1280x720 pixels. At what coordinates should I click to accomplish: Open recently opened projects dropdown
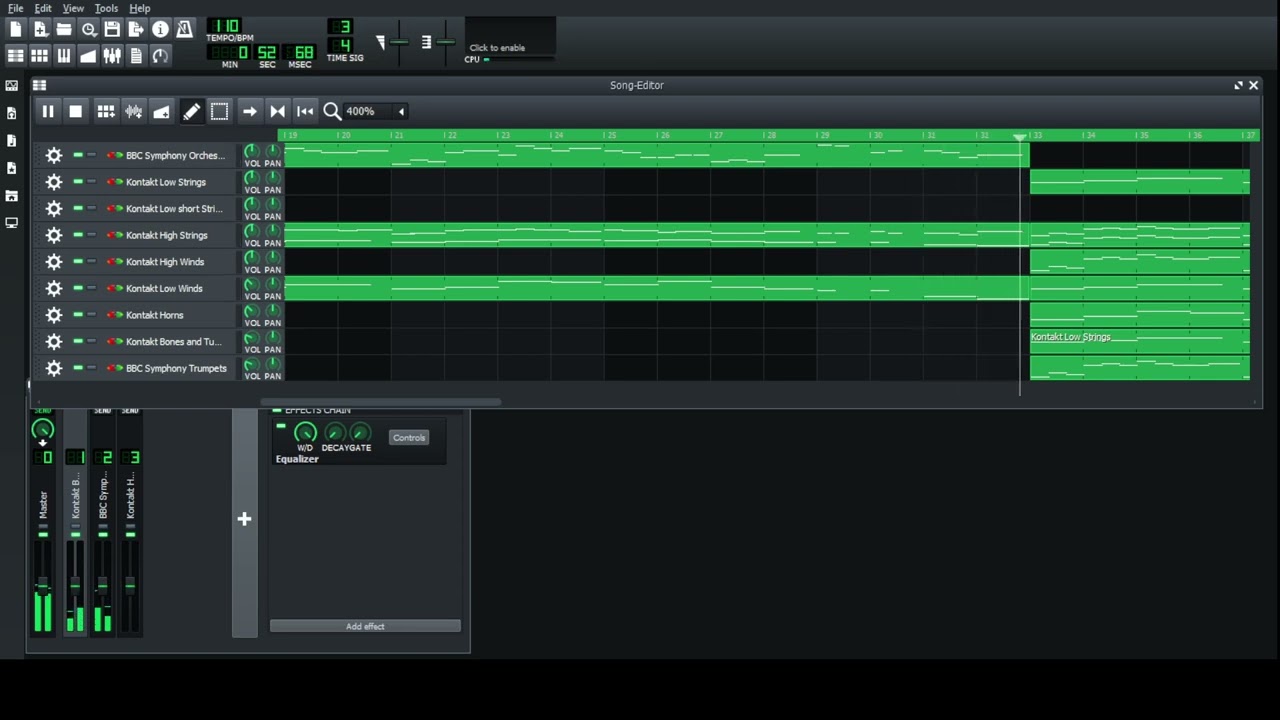tap(88, 30)
